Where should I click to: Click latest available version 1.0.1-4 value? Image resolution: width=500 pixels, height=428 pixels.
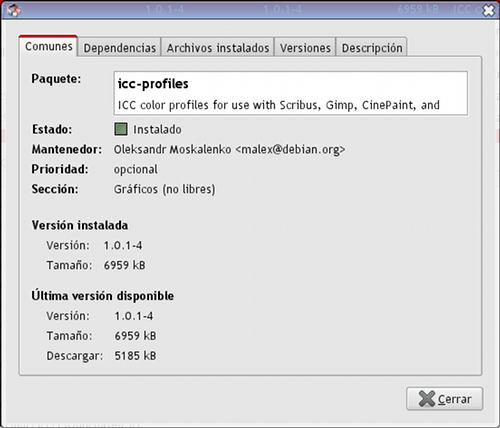134,316
